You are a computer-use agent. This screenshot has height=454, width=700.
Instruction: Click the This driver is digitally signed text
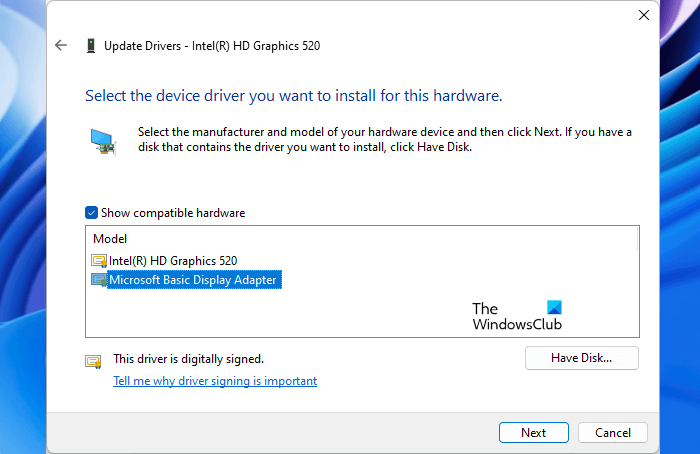[188, 358]
